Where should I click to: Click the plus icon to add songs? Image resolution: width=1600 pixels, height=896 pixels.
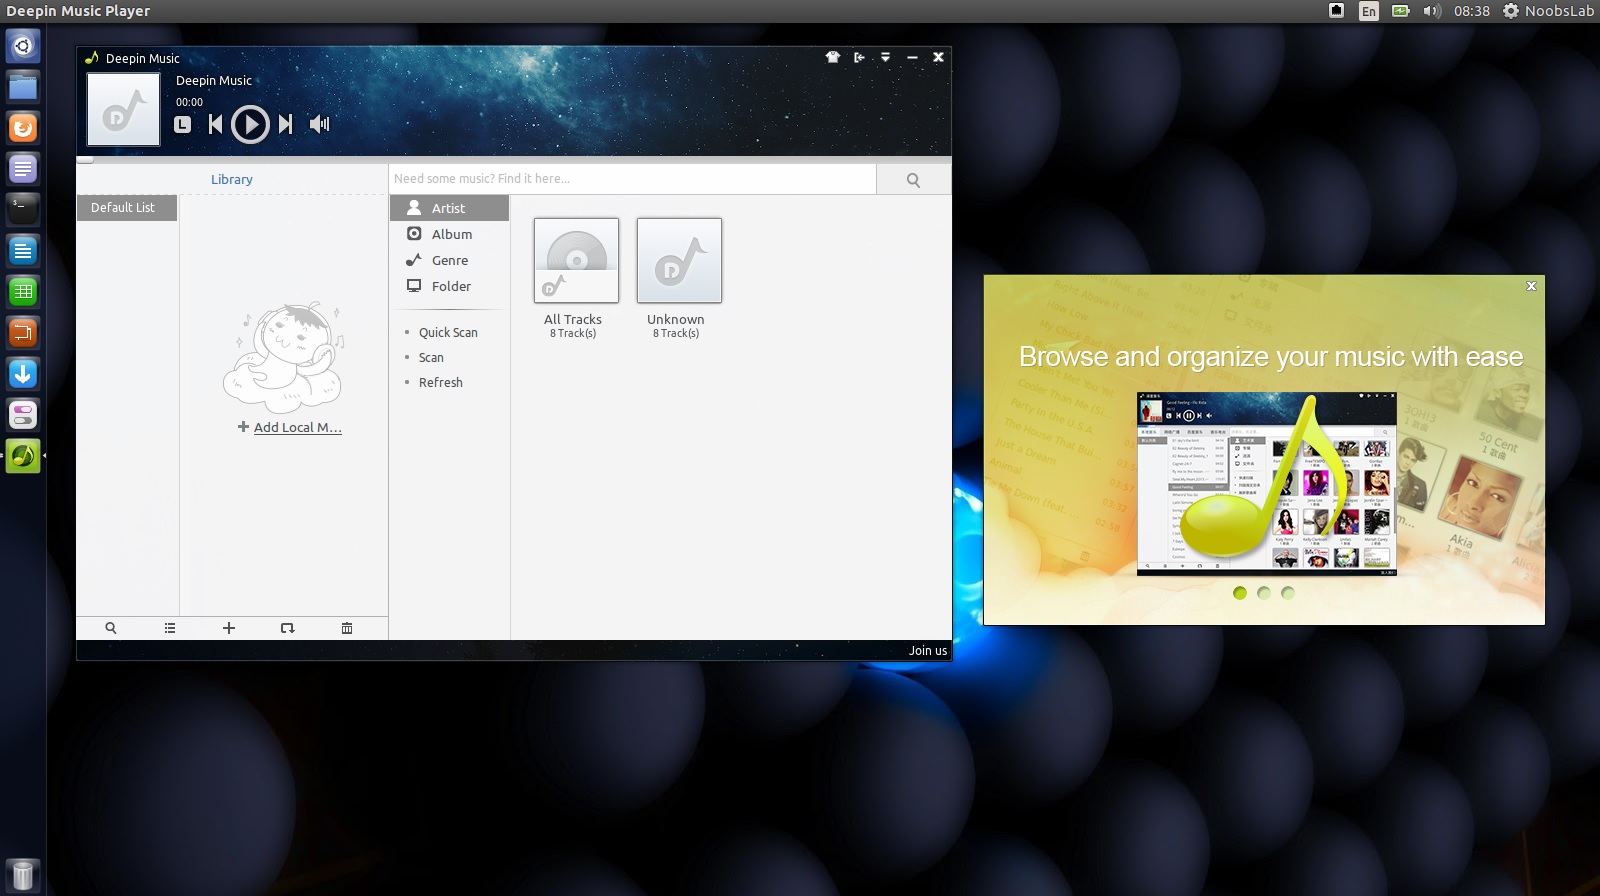pos(229,628)
